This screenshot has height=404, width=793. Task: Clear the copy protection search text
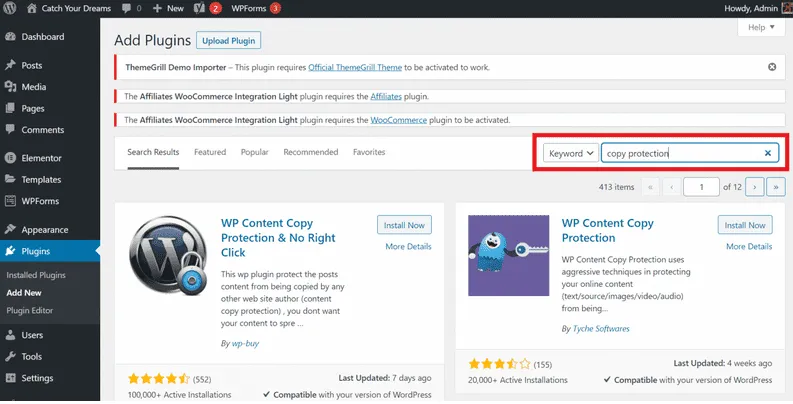[x=768, y=153]
